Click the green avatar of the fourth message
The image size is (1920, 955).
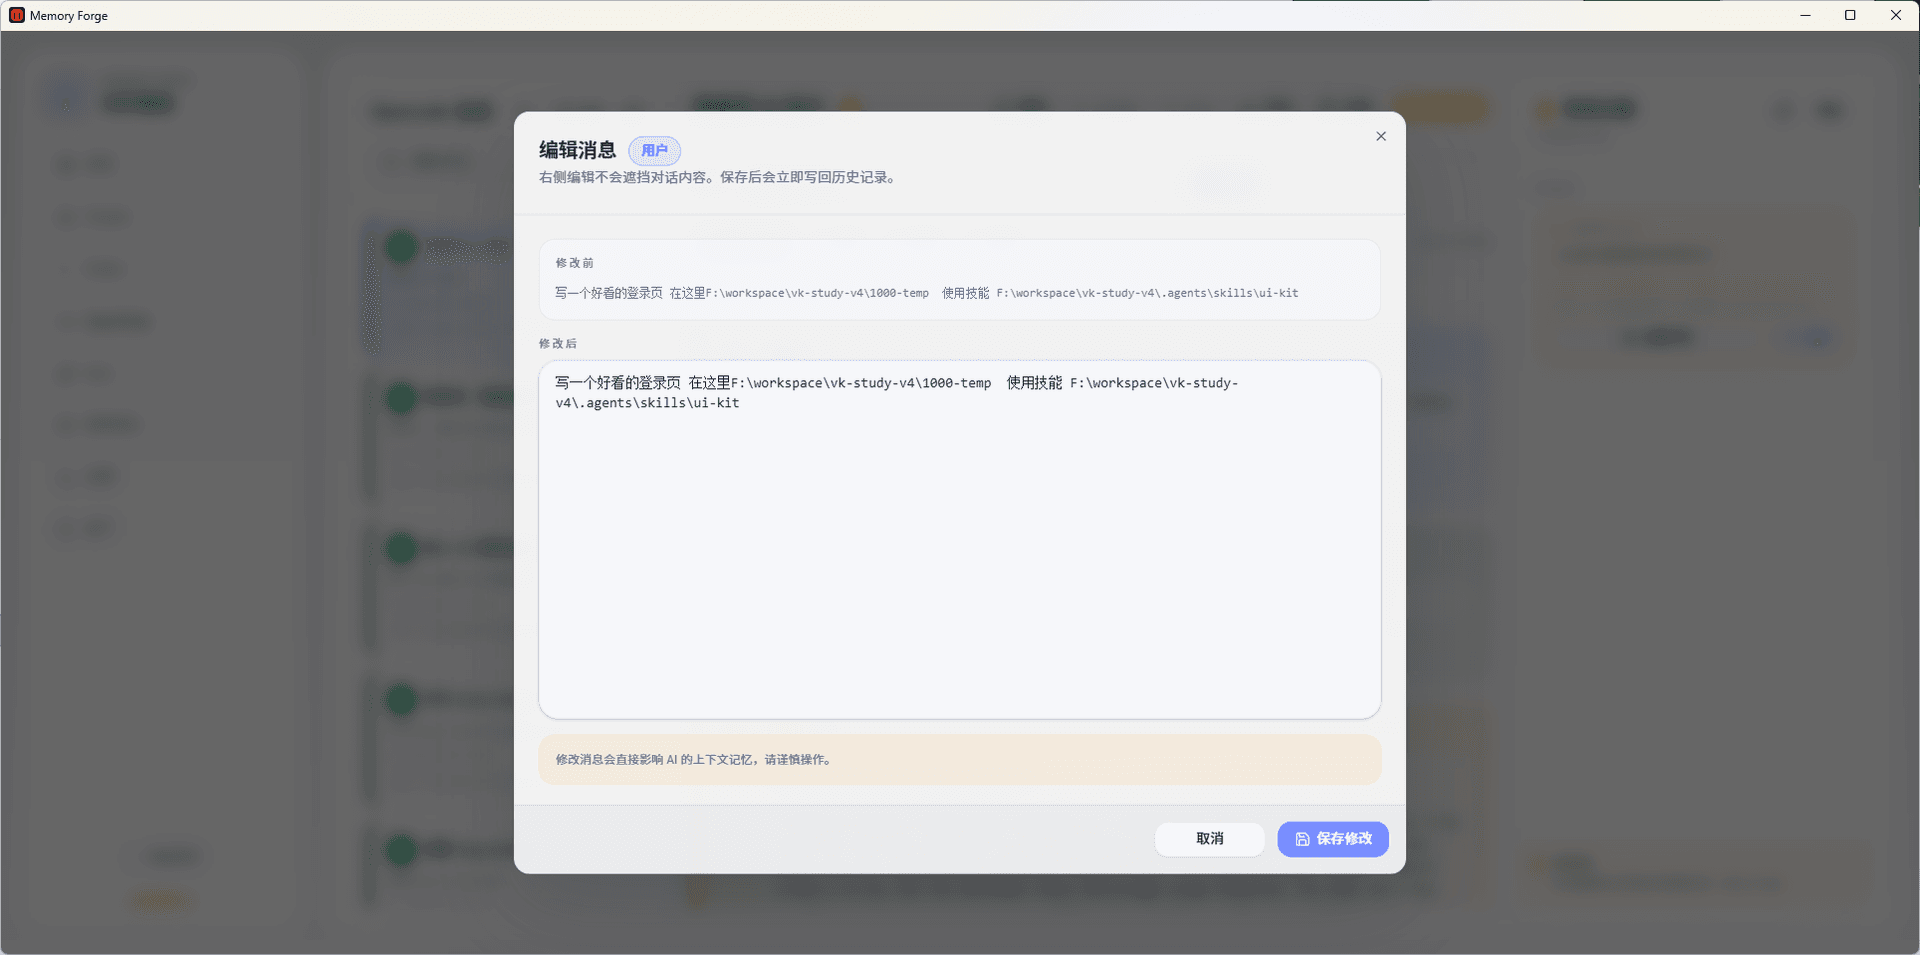click(400, 699)
